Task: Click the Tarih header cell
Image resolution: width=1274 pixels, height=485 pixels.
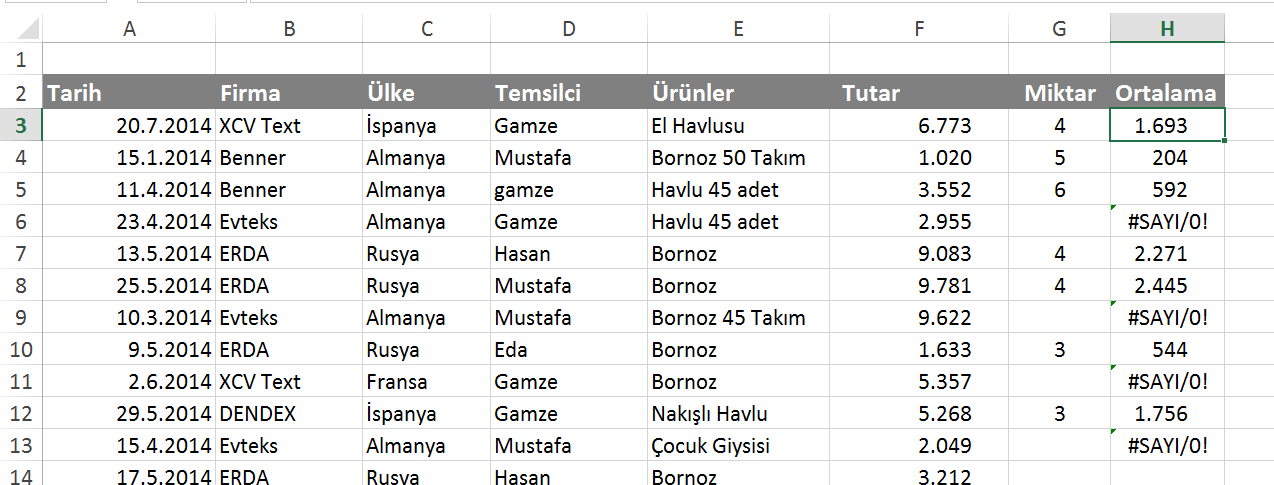Action: [x=129, y=94]
